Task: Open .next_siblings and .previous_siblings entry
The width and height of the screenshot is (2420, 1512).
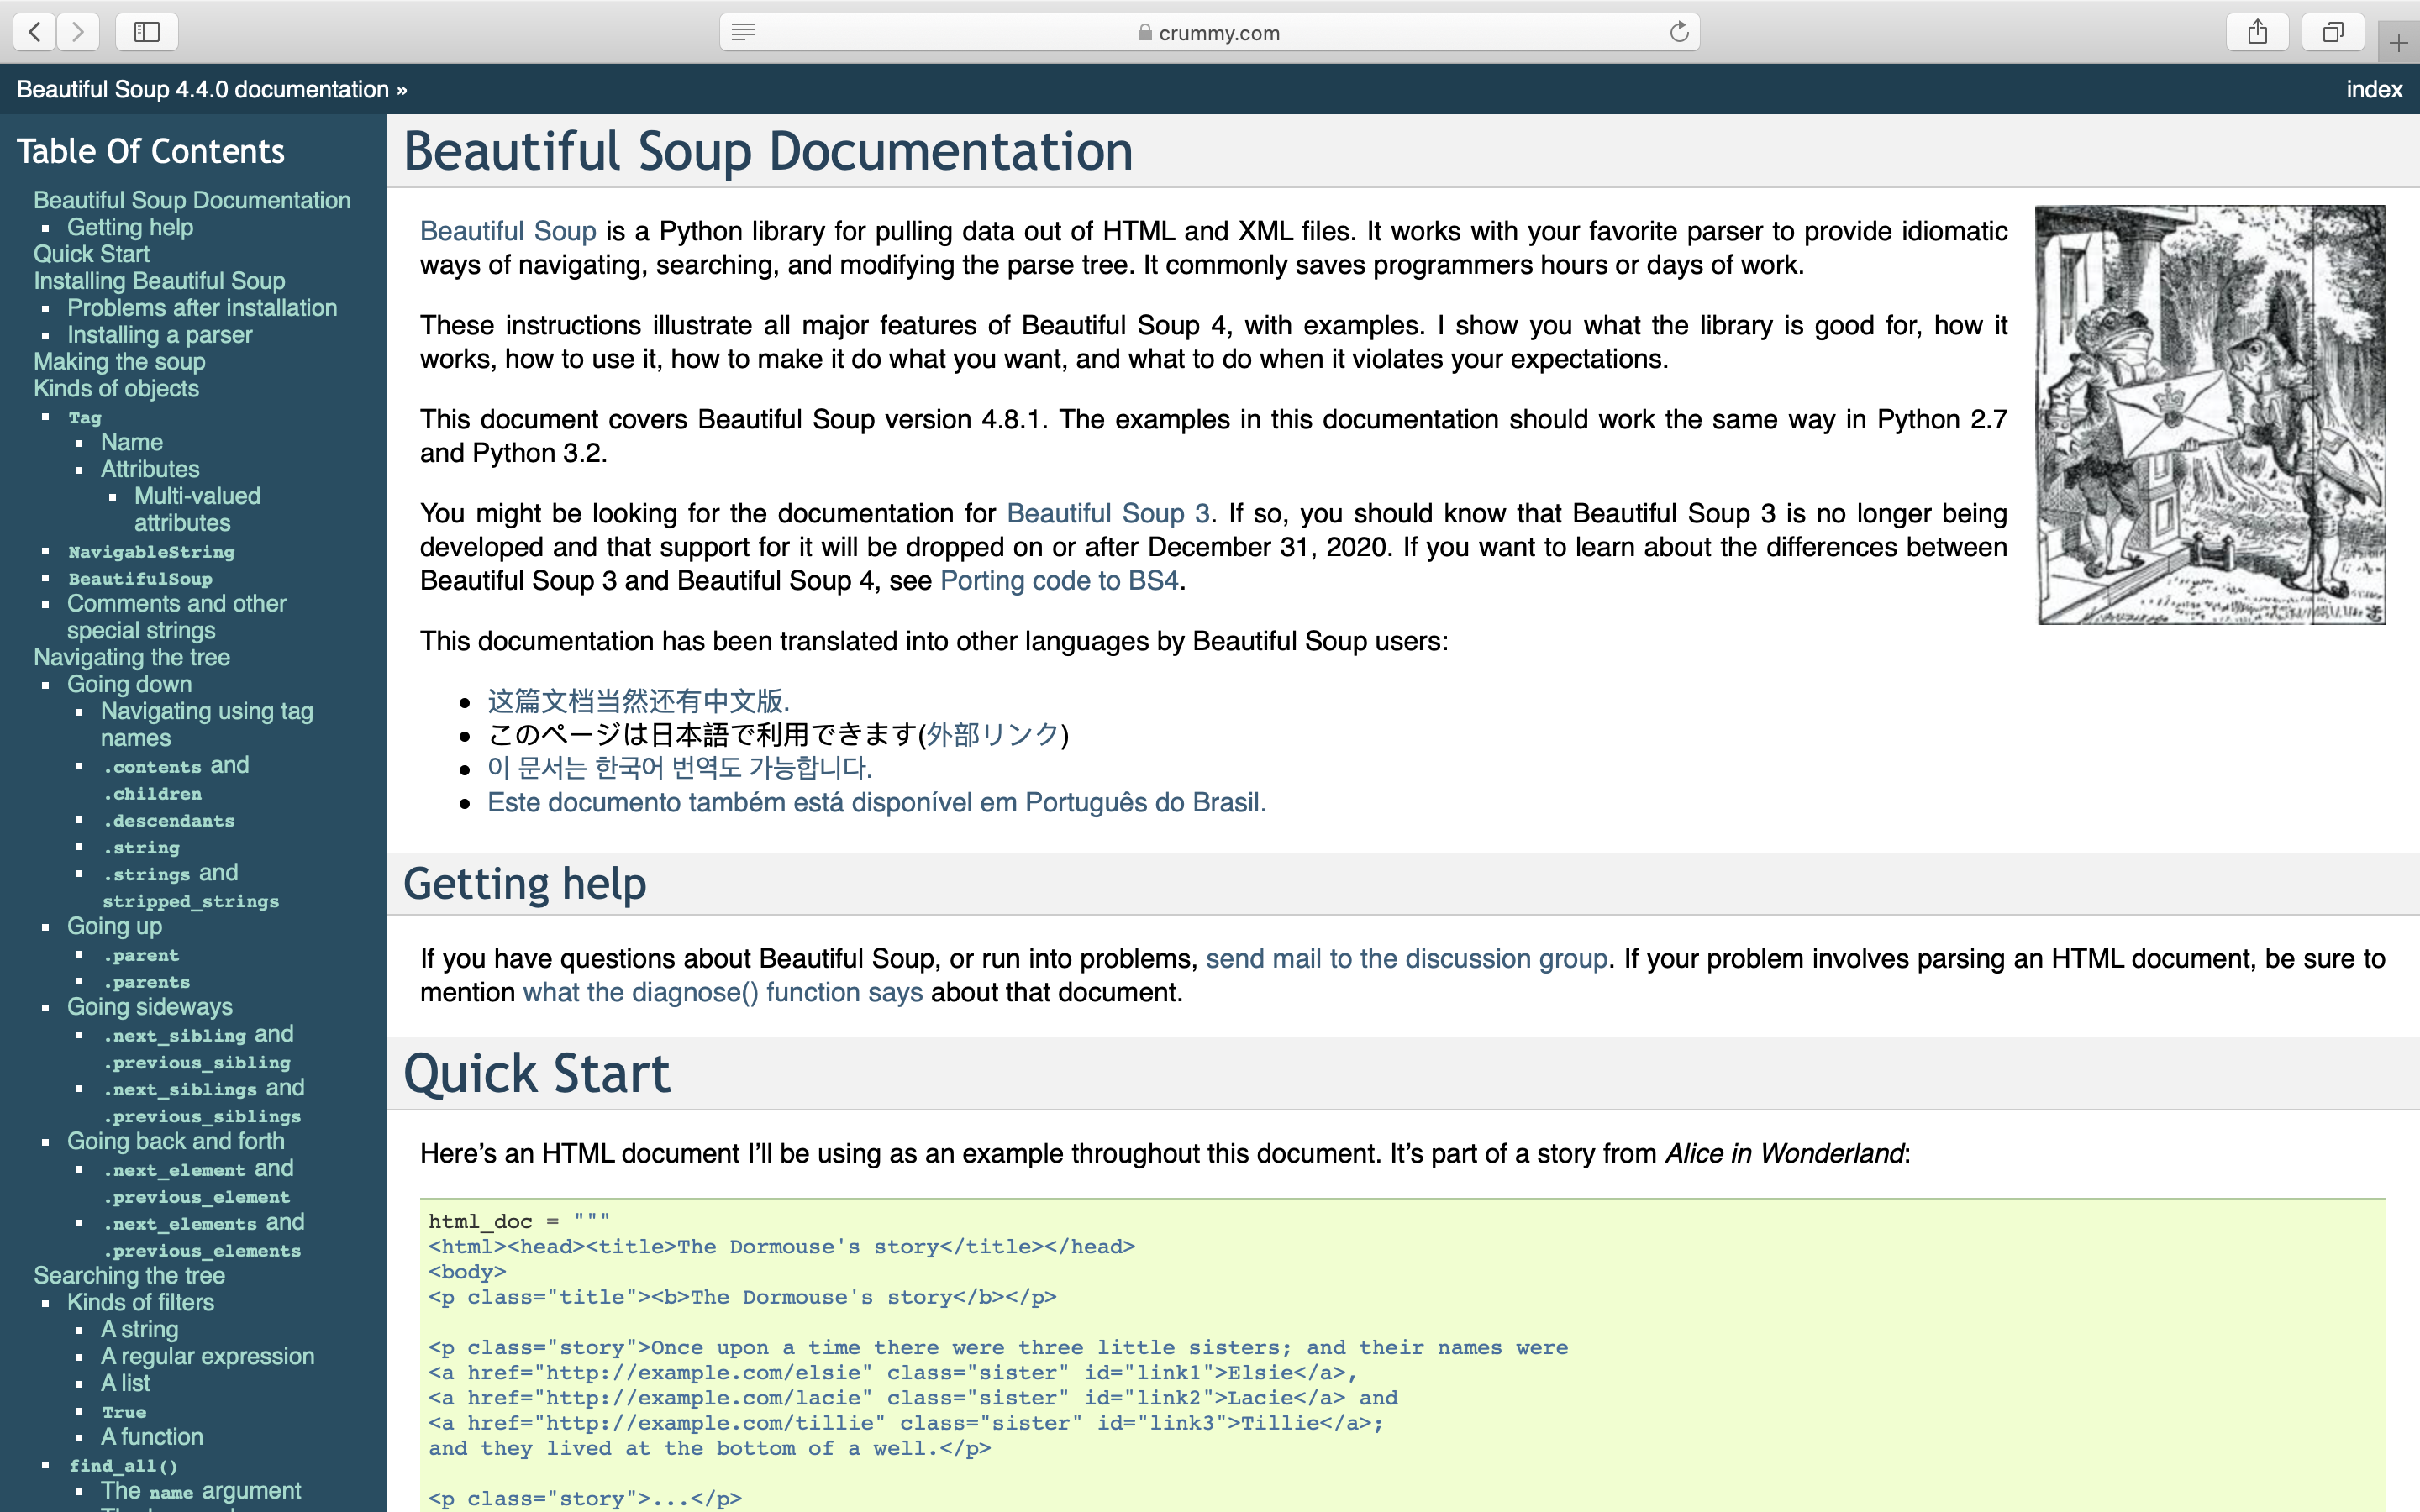Action: [203, 1101]
